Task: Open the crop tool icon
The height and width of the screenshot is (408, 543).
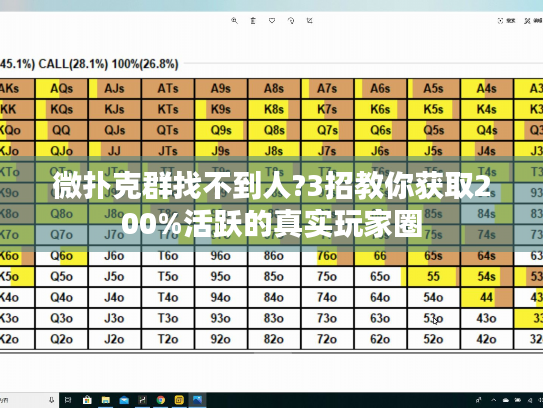Action: coord(310,21)
